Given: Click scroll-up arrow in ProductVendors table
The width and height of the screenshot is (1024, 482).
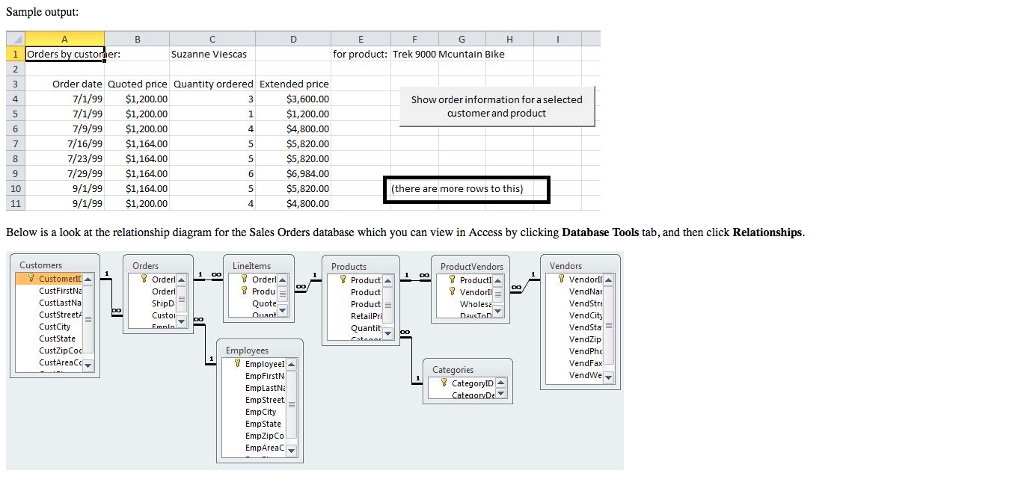Looking at the screenshot, I should pyautogui.click(x=499, y=280).
